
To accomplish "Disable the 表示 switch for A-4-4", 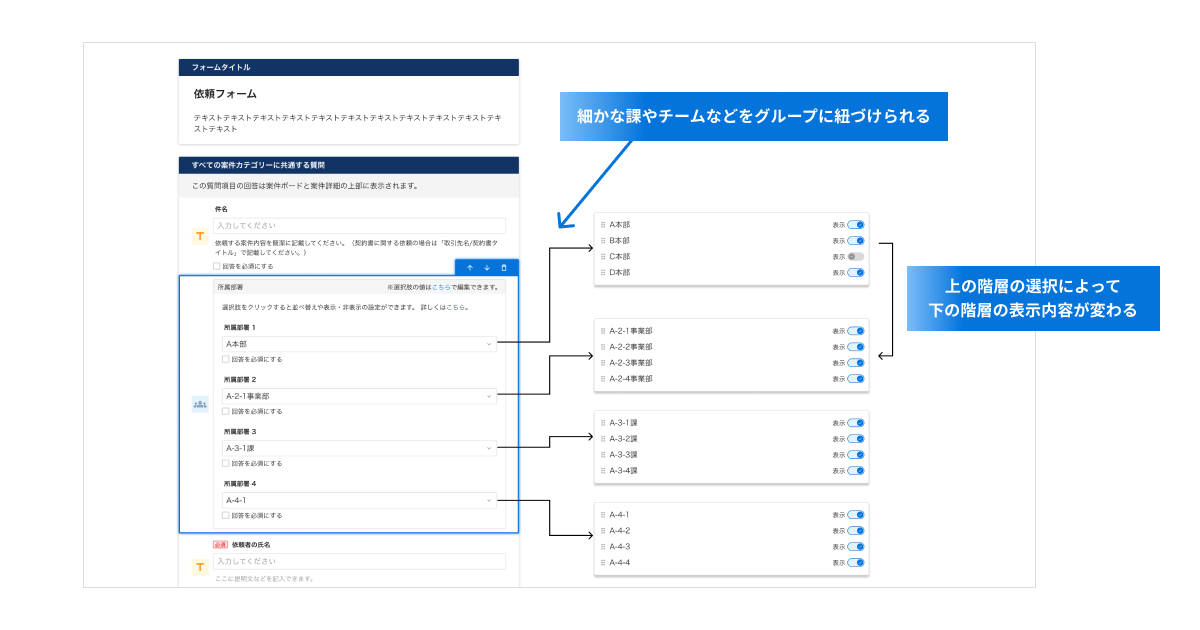I will tap(856, 562).
